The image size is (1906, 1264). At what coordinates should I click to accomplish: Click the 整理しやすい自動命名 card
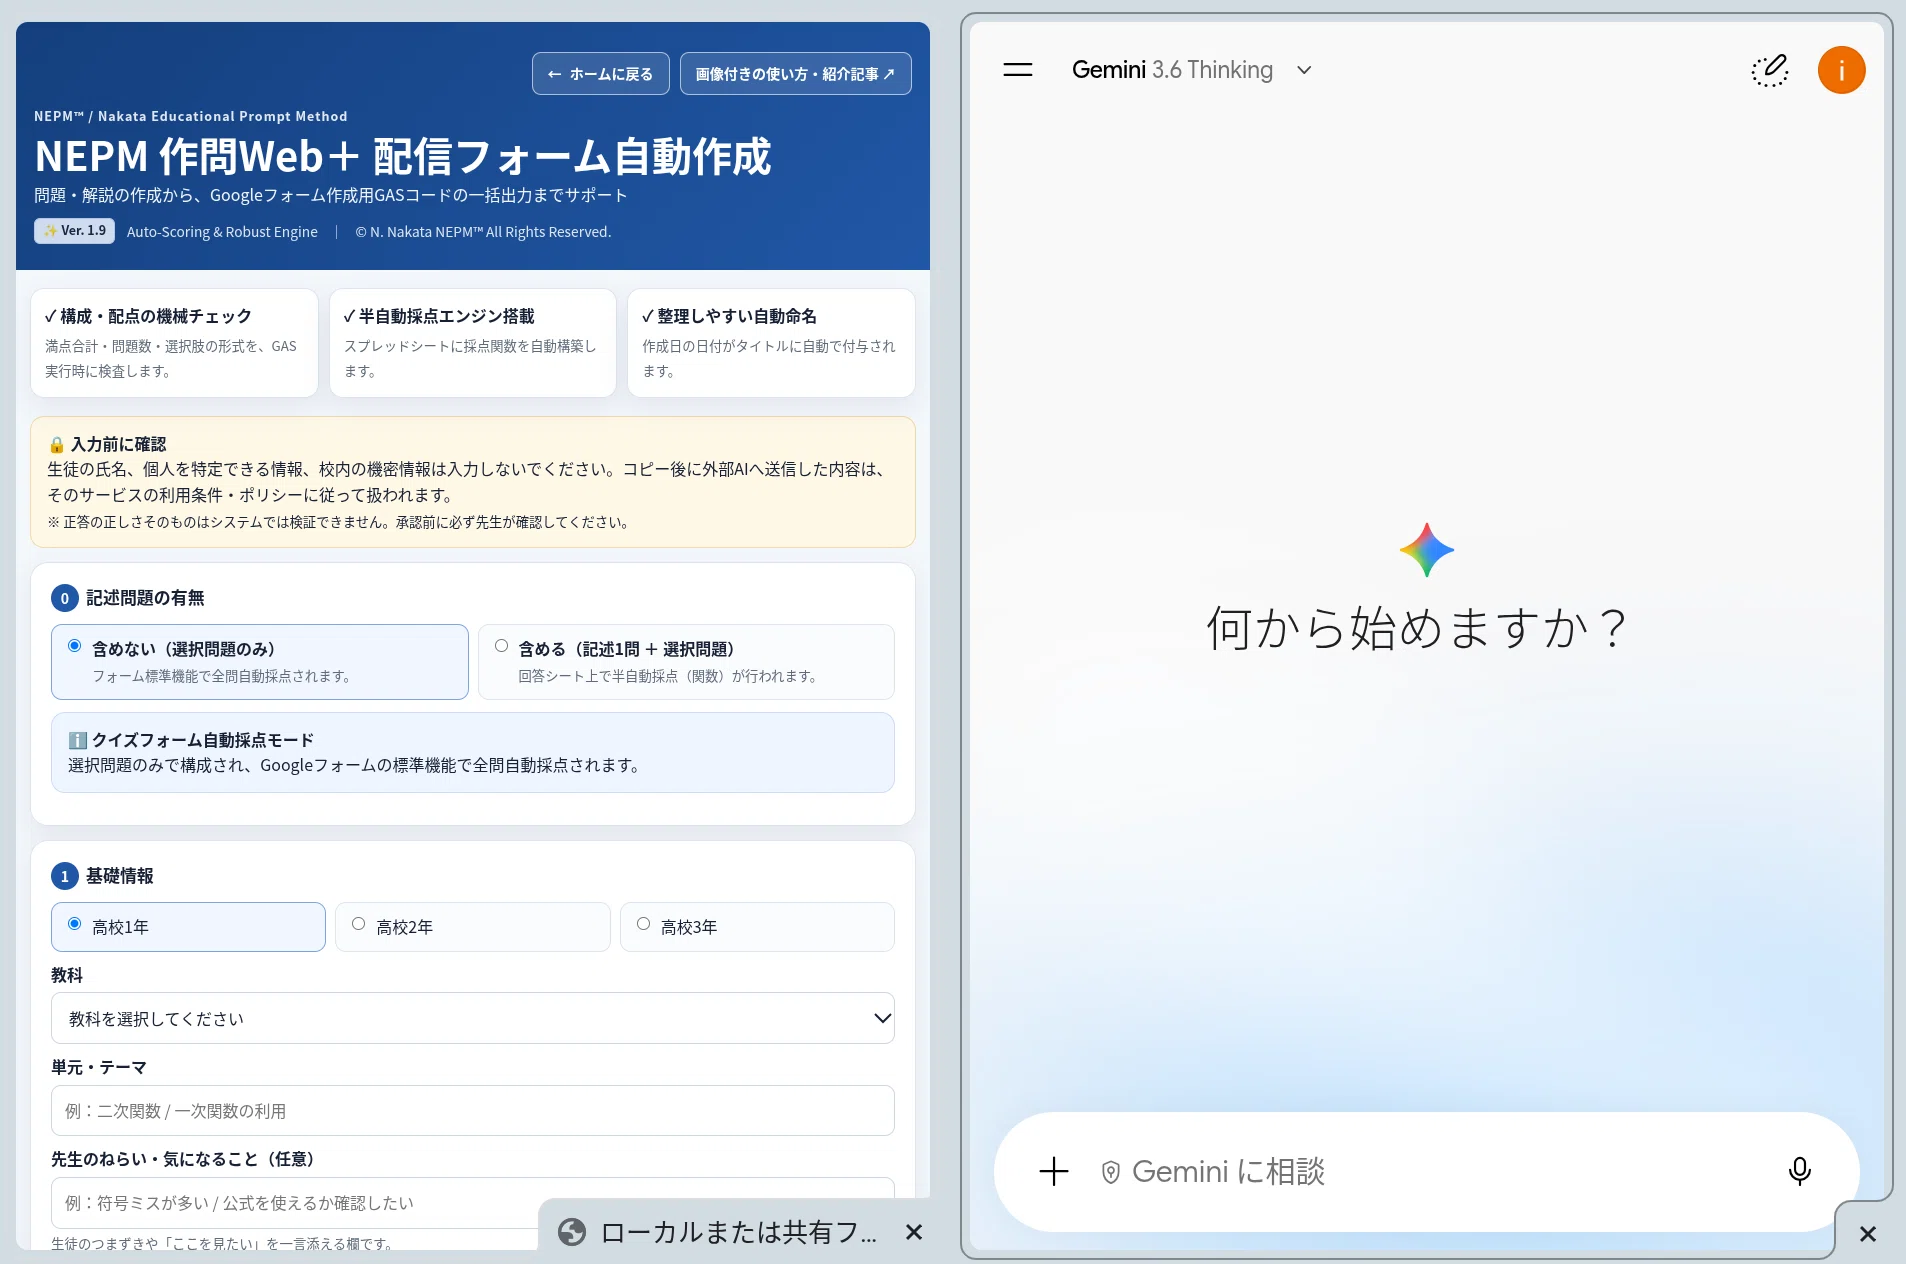pos(771,343)
